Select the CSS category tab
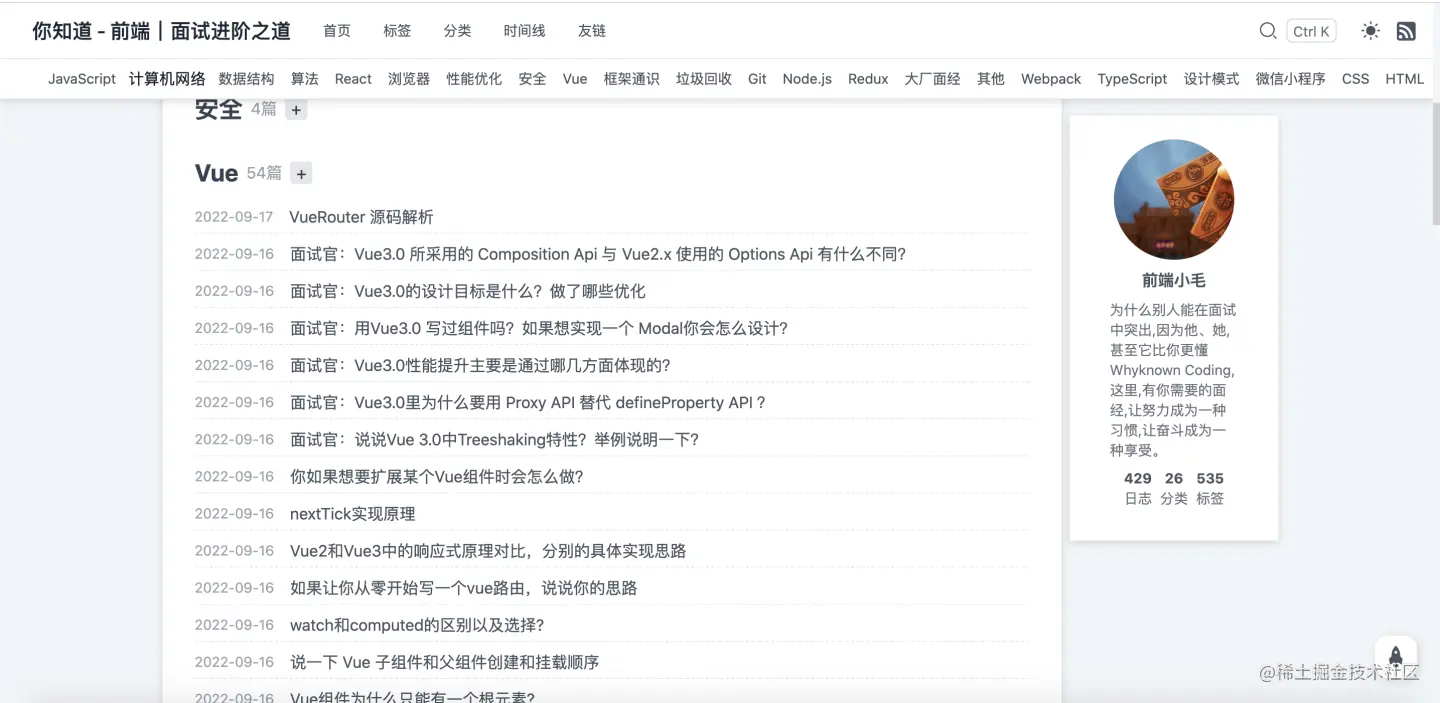The height and width of the screenshot is (703, 1440). (1355, 79)
